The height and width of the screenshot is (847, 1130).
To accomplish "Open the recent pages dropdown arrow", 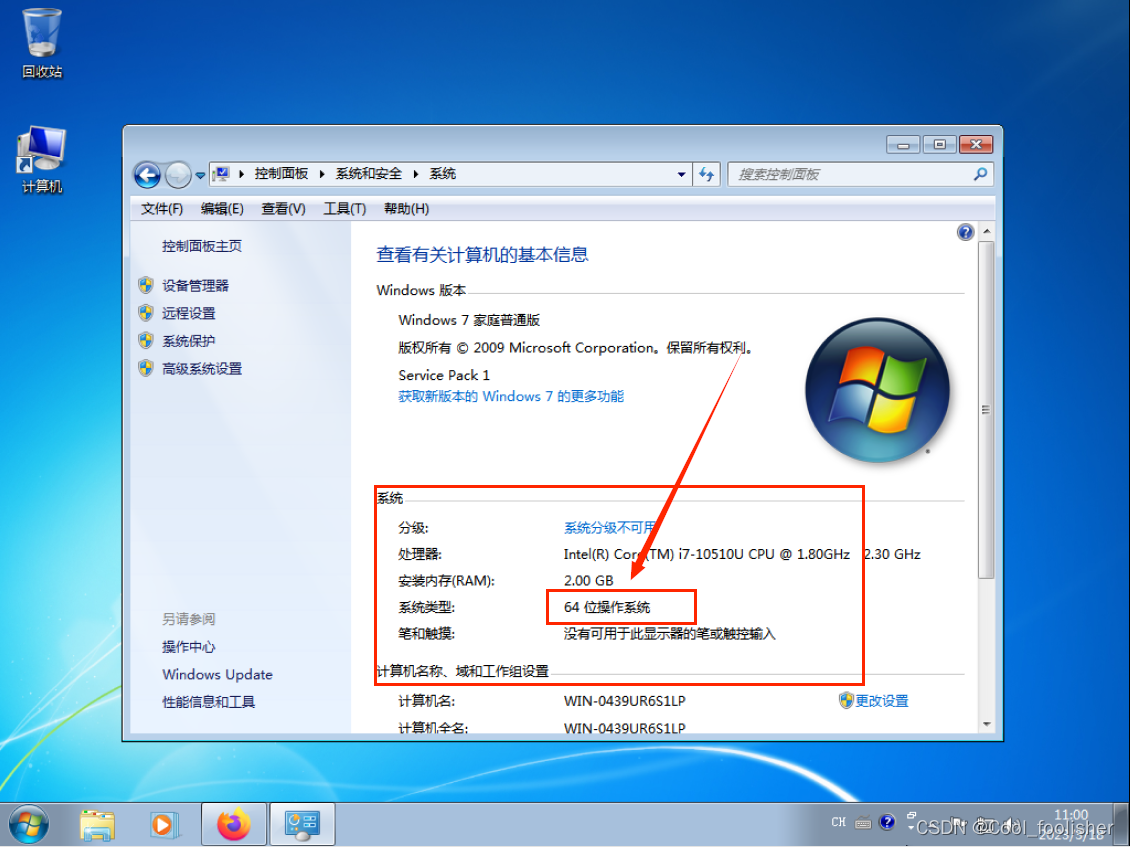I will tap(200, 174).
